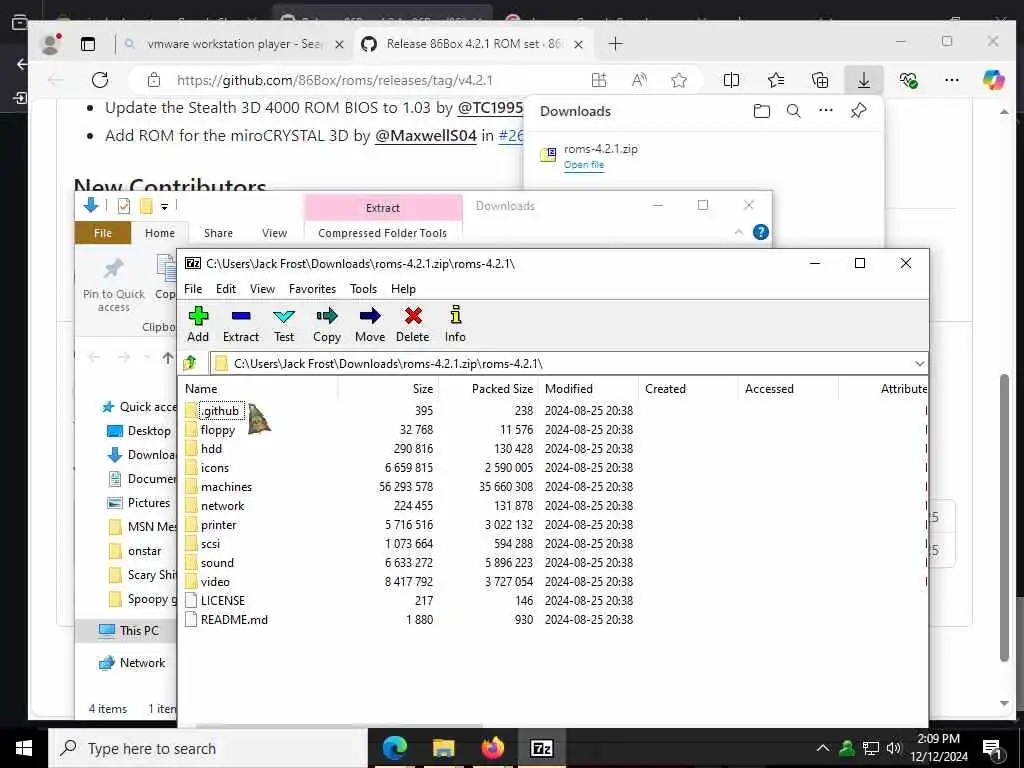Open Firefox from the taskbar
This screenshot has width=1024, height=768.
(492, 748)
